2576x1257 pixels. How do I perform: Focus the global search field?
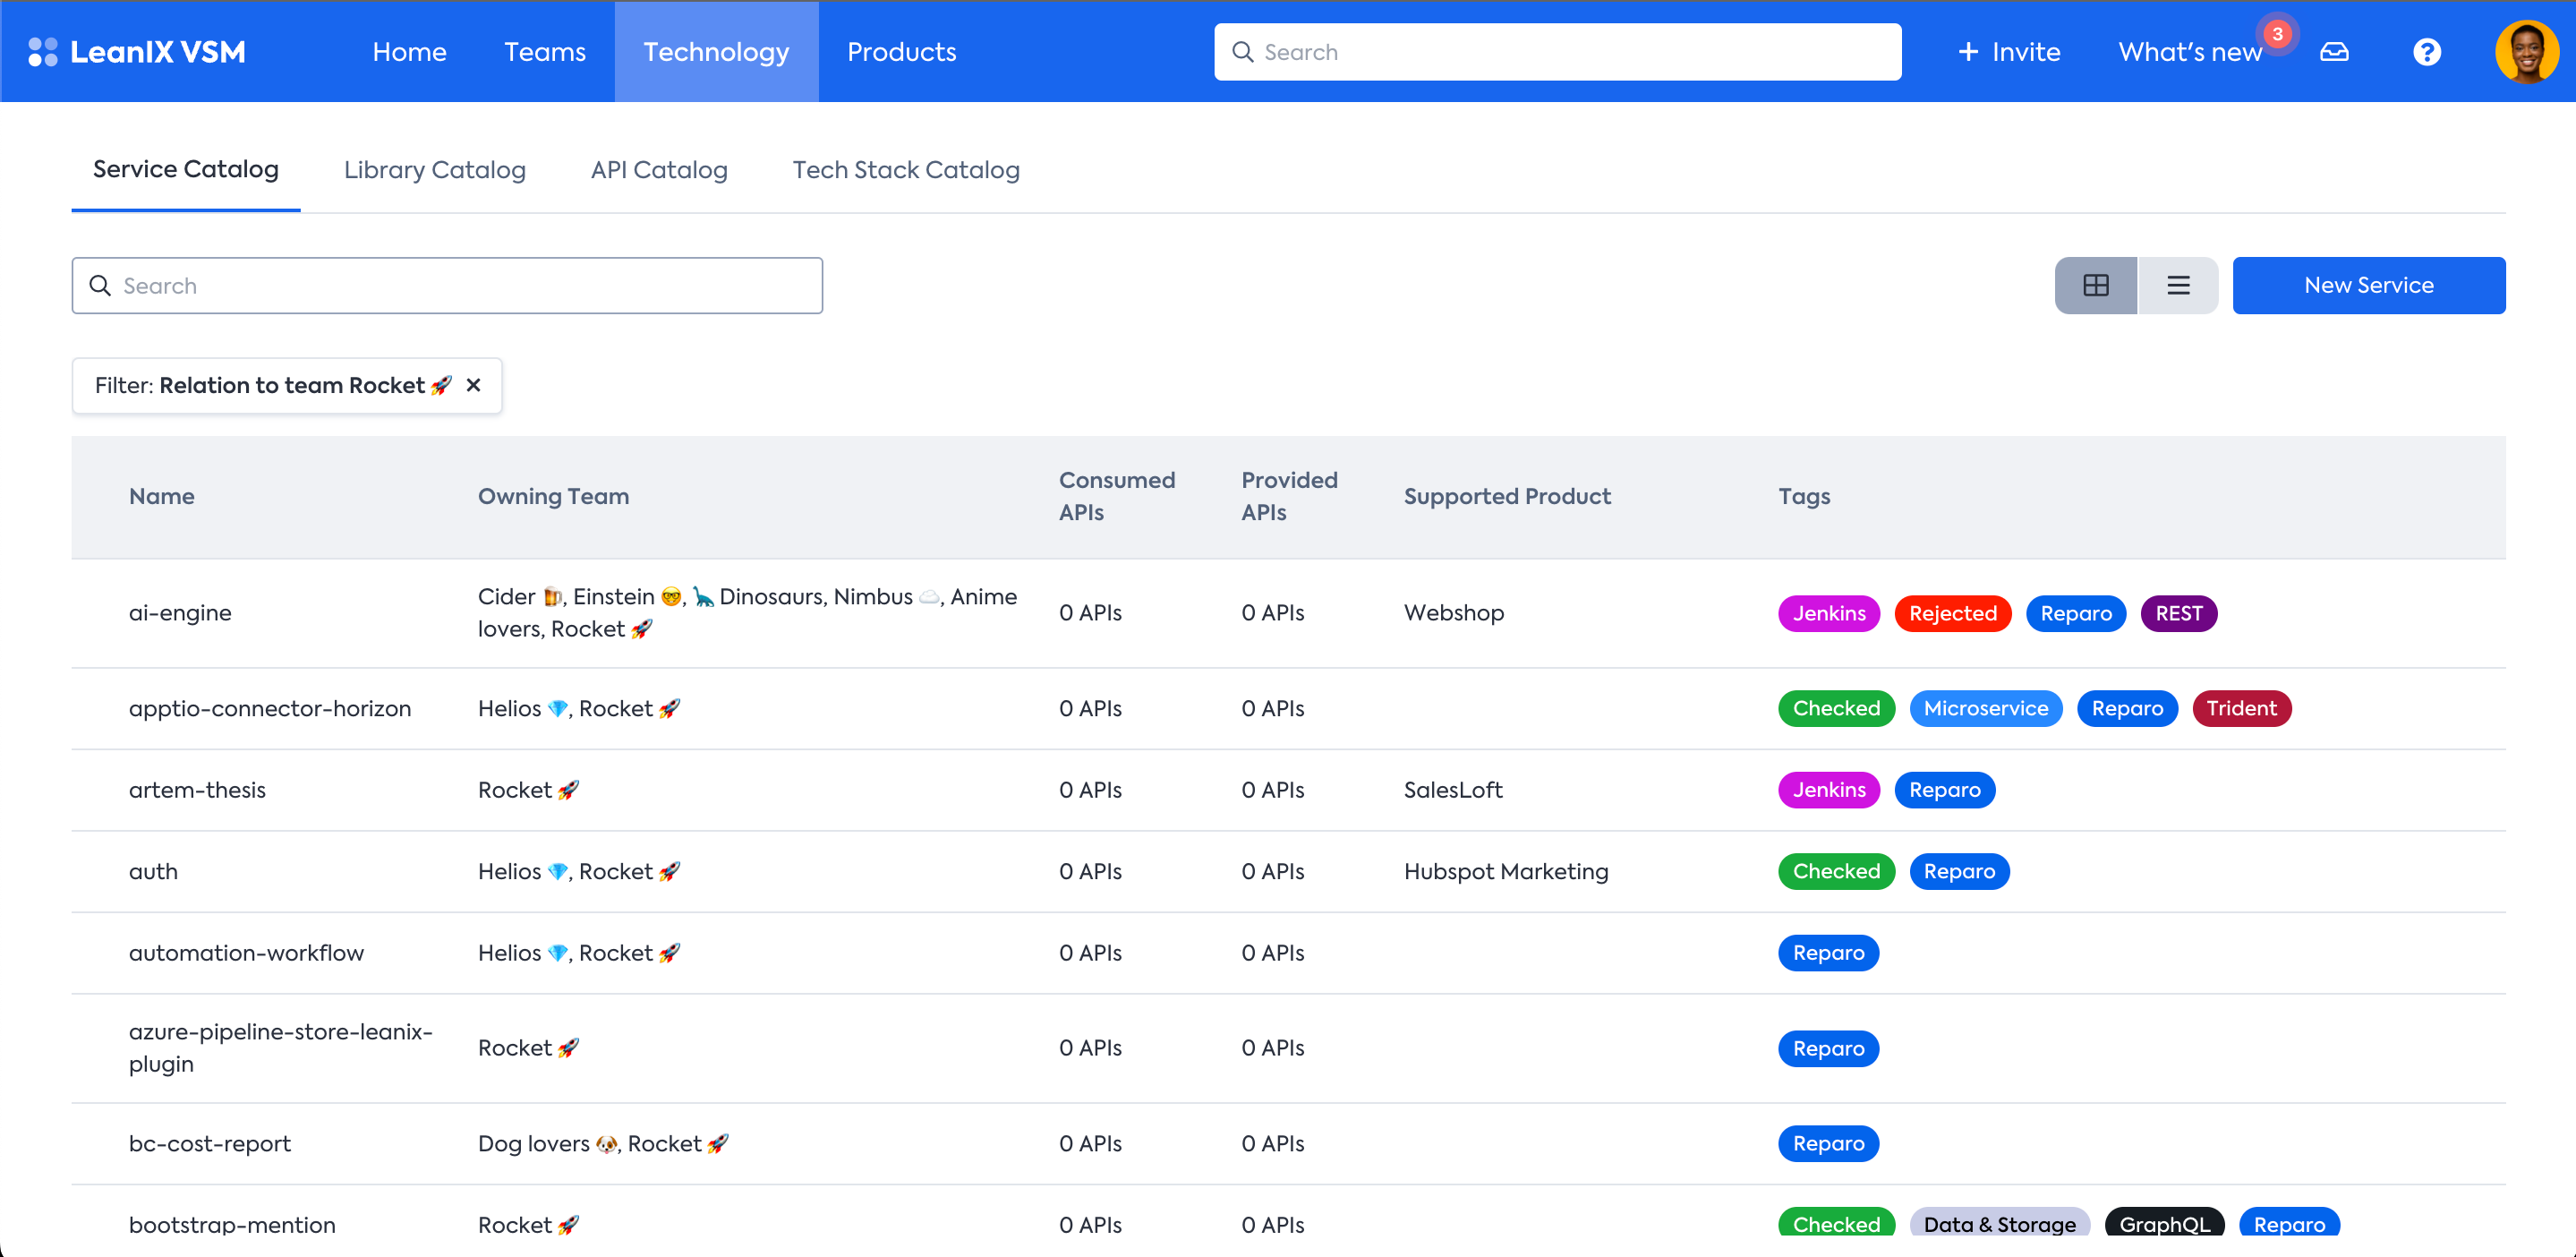1557,52
